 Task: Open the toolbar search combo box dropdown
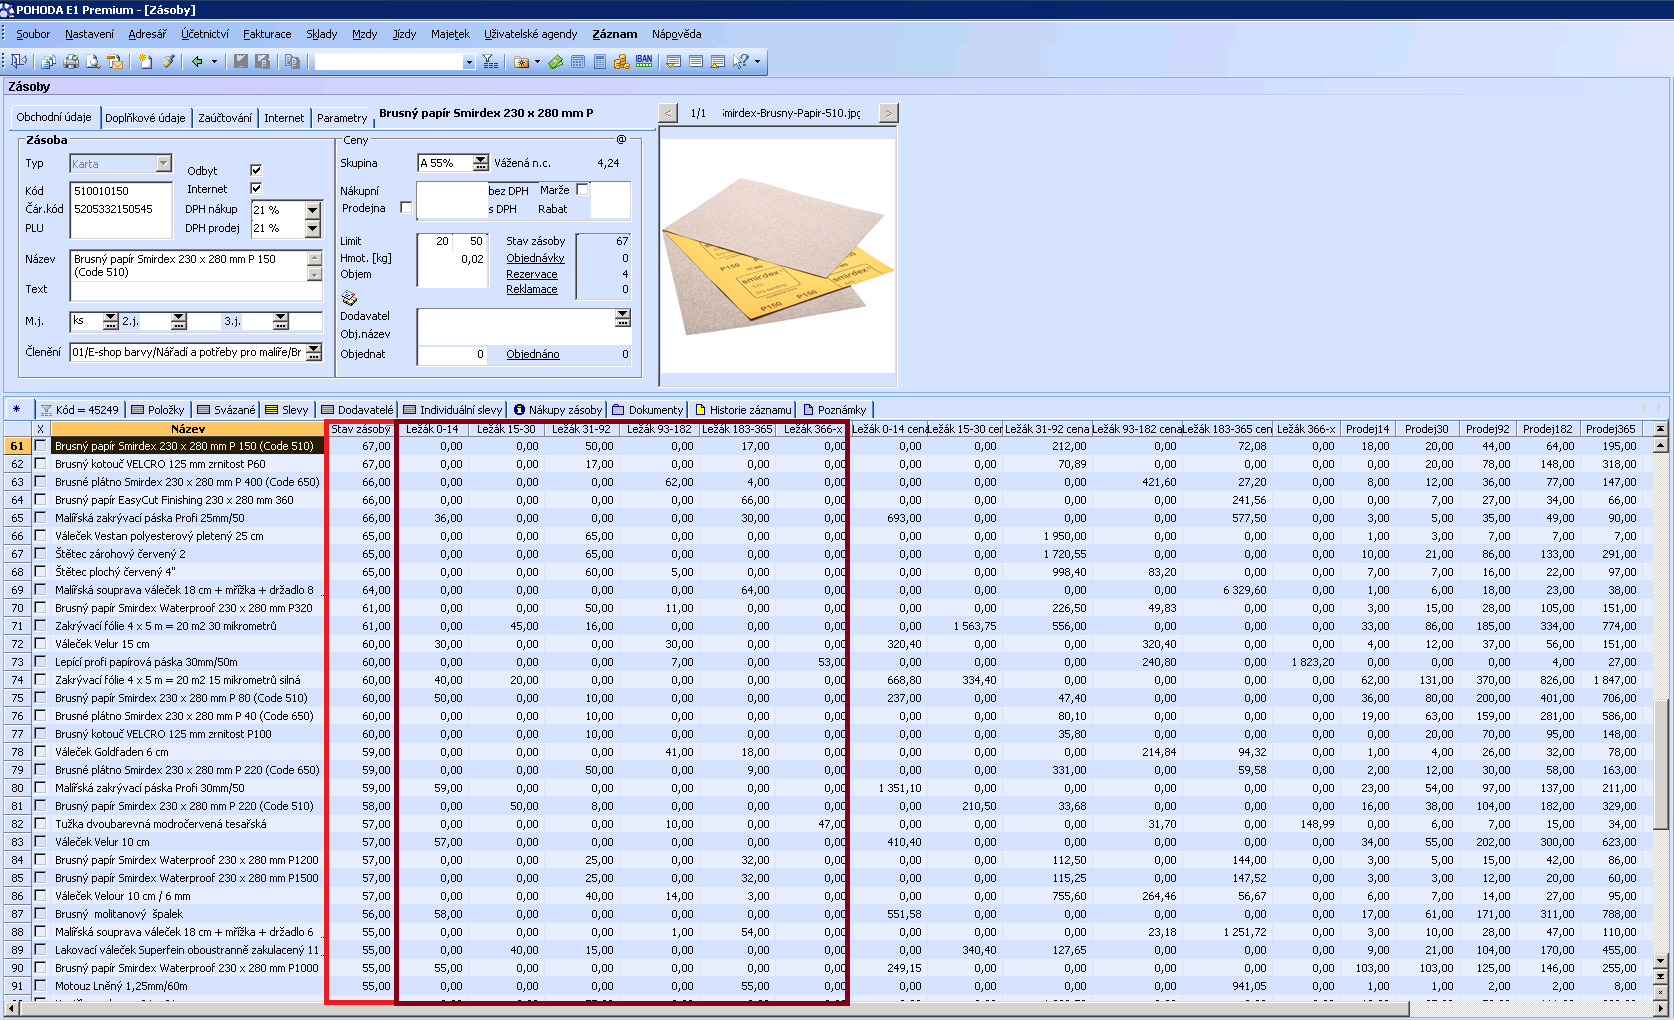(x=469, y=62)
